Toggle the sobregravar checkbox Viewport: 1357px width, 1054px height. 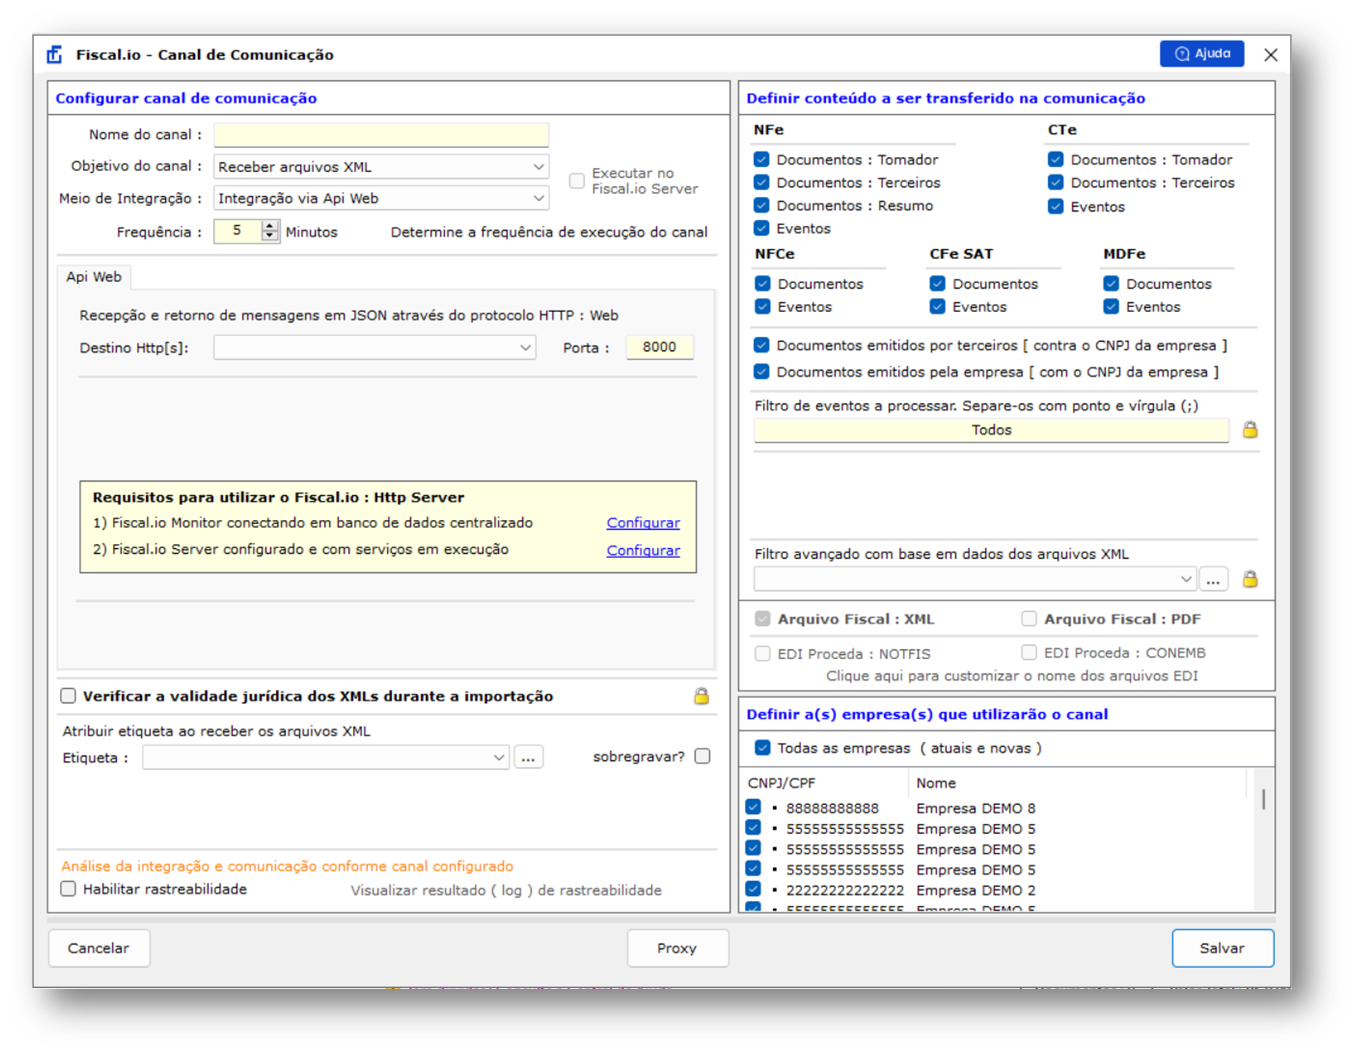tap(703, 756)
